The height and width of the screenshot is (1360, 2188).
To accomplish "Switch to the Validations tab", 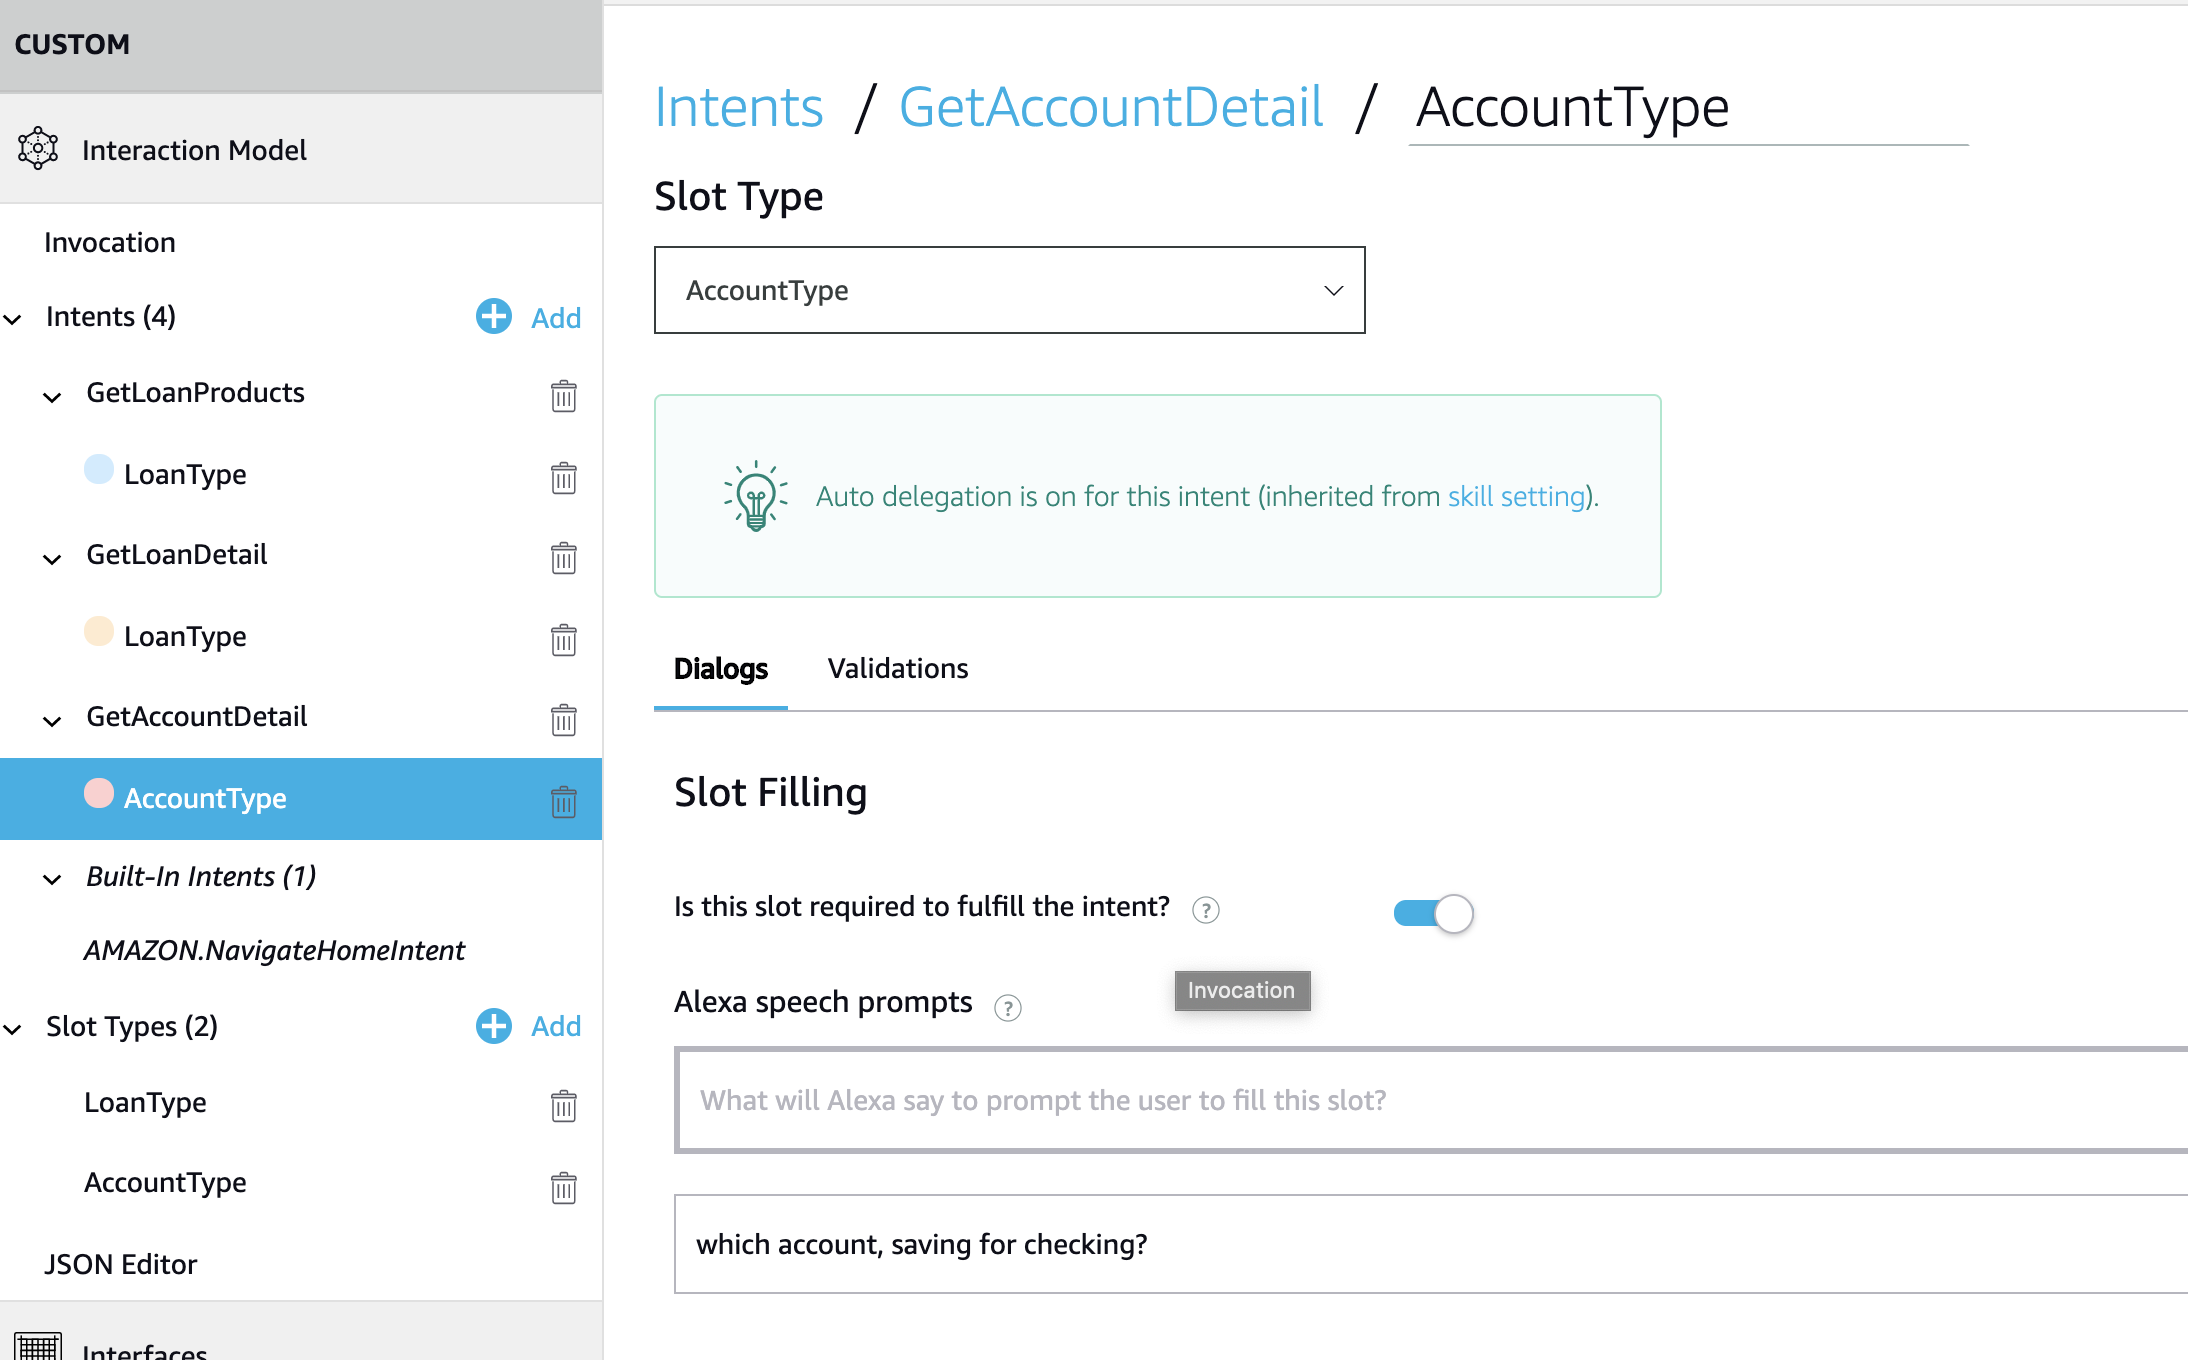I will pyautogui.click(x=898, y=668).
